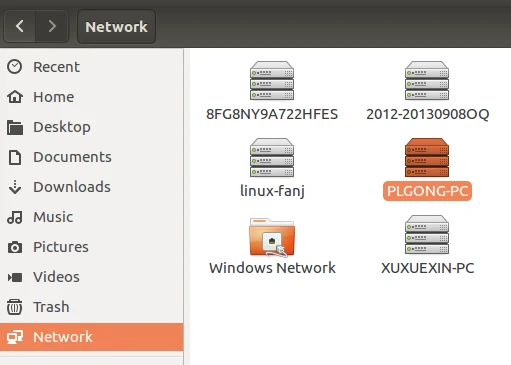This screenshot has width=511, height=365.
Task: Click the Windows Network name label
Action: click(x=272, y=268)
